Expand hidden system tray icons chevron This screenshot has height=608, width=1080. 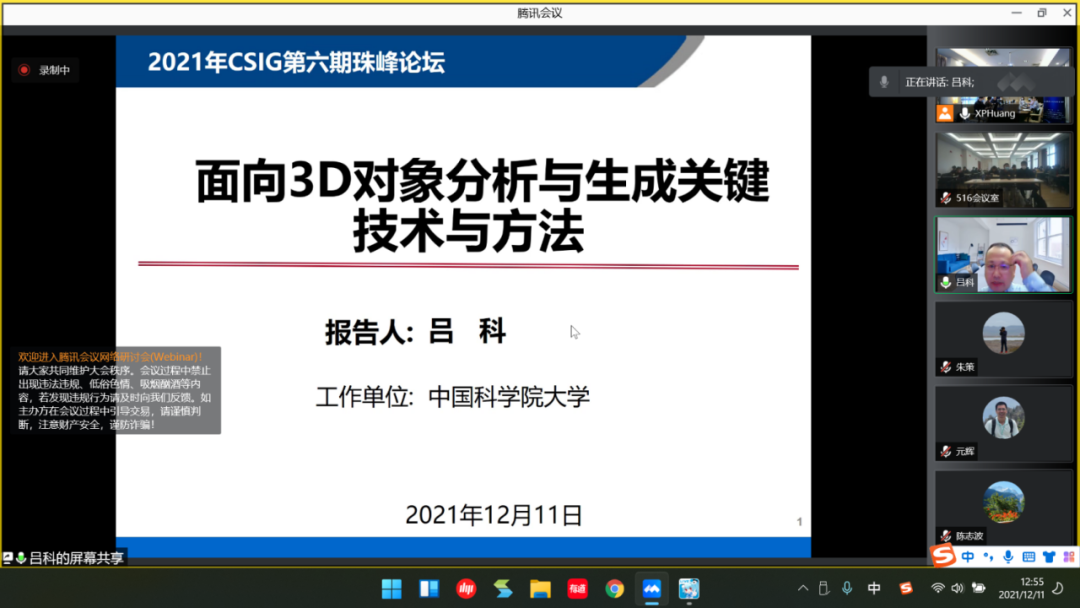(x=803, y=588)
